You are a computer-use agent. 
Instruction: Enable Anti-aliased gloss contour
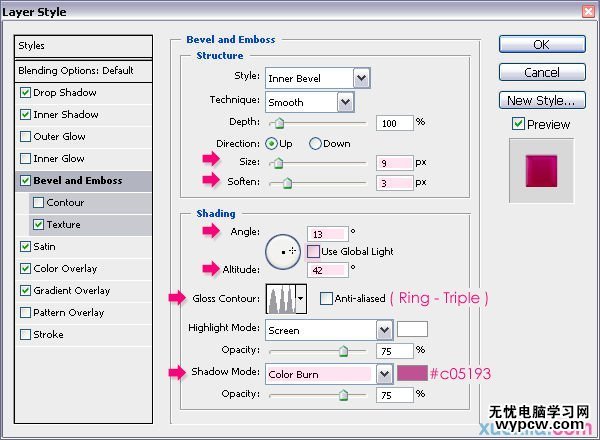[326, 298]
